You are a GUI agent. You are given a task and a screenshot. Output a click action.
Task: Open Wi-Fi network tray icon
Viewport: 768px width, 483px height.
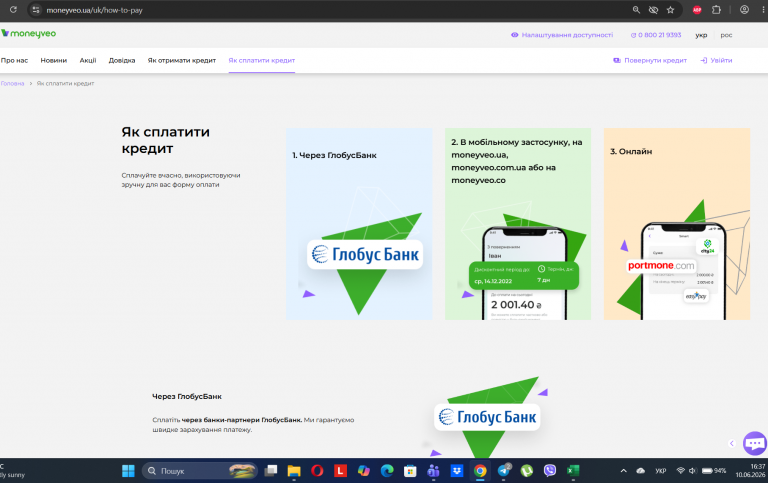680,471
